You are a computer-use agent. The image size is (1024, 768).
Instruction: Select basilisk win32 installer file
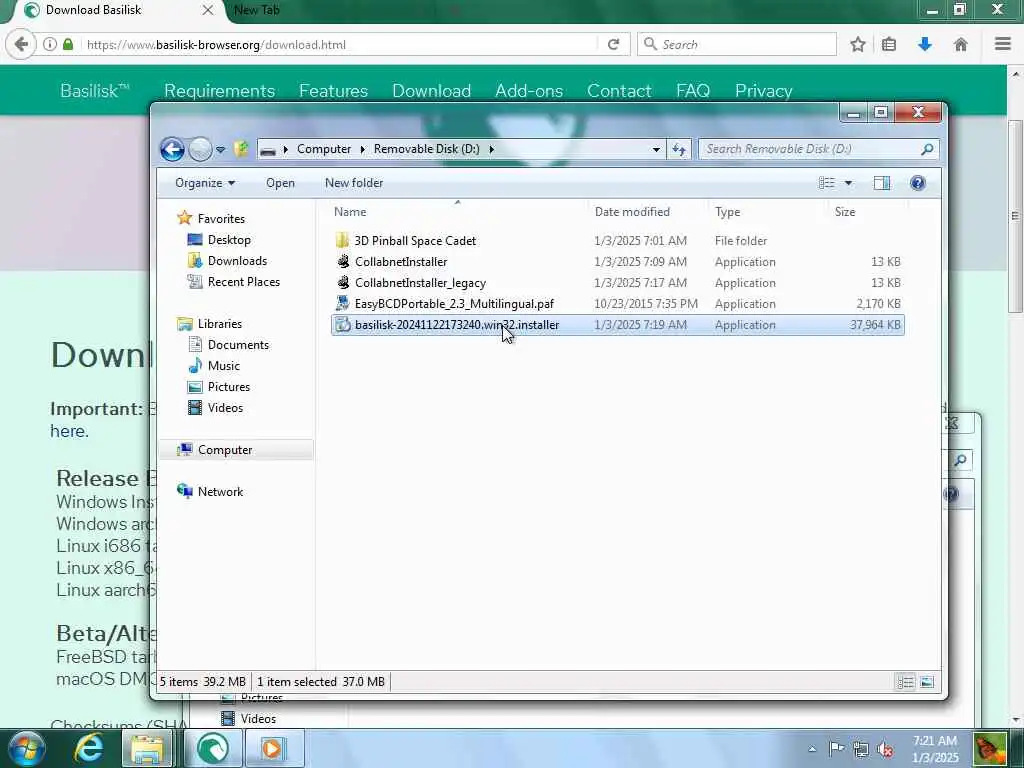(x=617, y=325)
